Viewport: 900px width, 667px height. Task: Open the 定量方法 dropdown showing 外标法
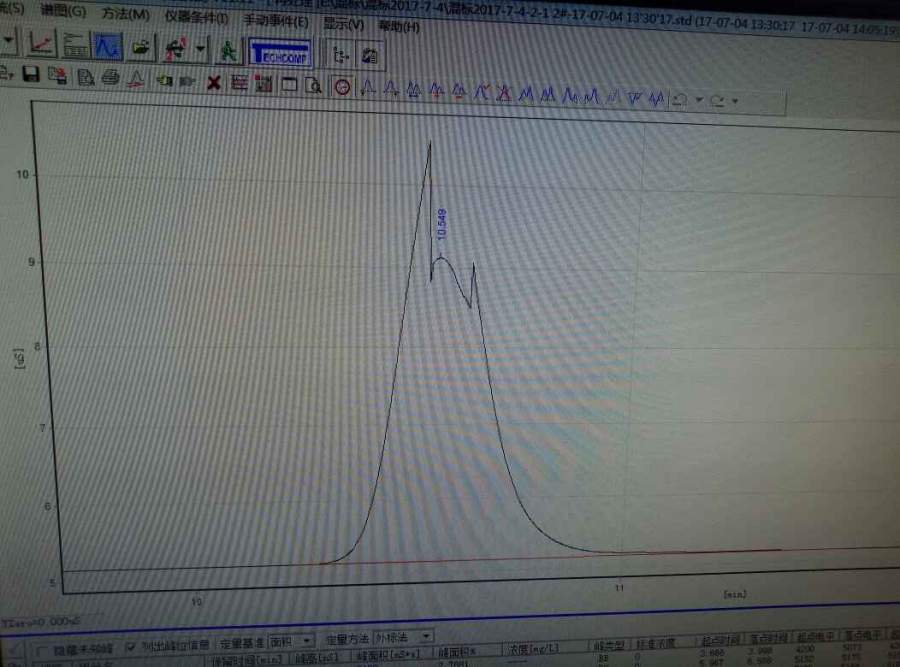tap(404, 637)
